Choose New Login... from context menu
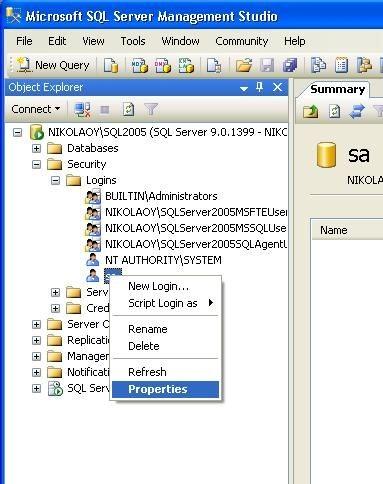 click(x=165, y=286)
